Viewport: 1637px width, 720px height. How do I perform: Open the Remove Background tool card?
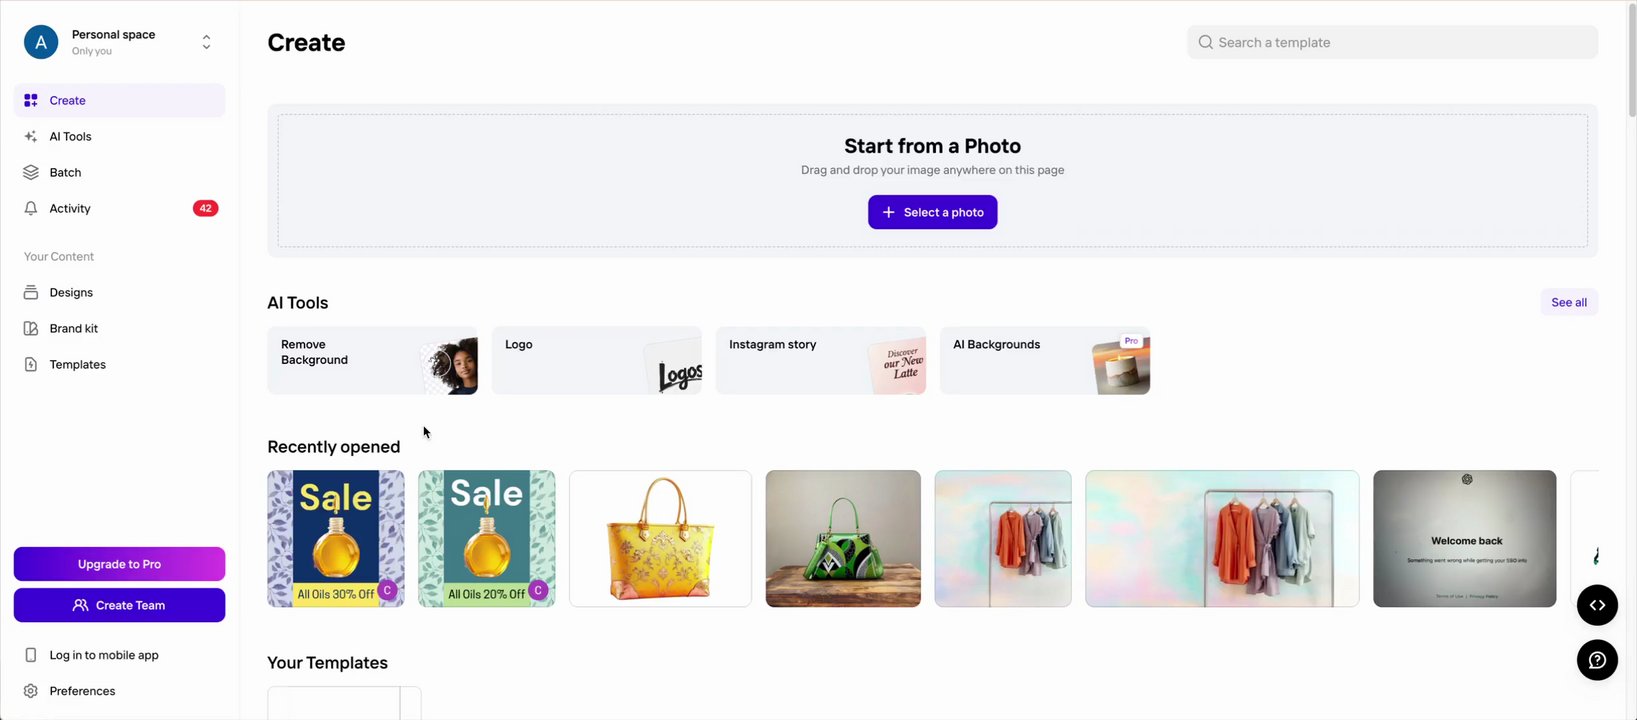click(372, 360)
